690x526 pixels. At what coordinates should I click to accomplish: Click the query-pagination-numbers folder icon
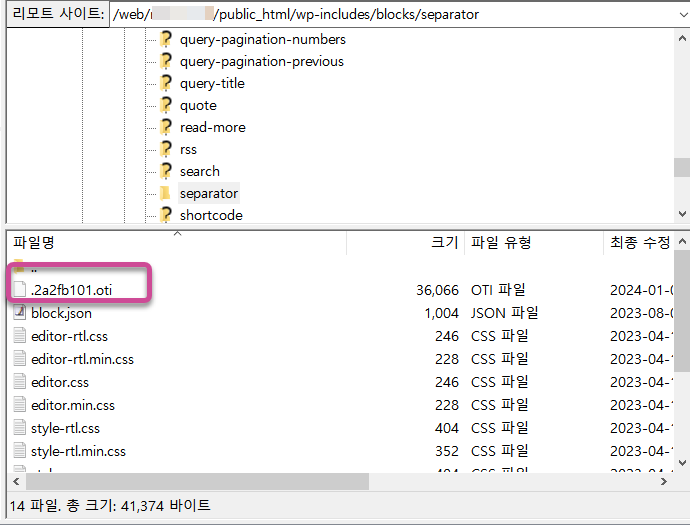click(x=166, y=39)
